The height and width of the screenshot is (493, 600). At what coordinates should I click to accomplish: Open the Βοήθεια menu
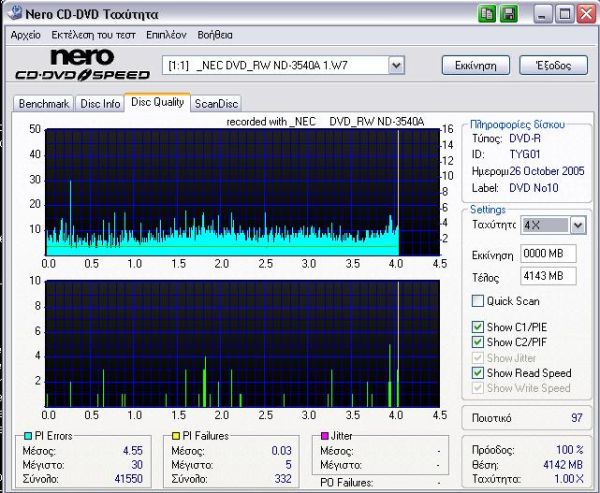click(215, 35)
